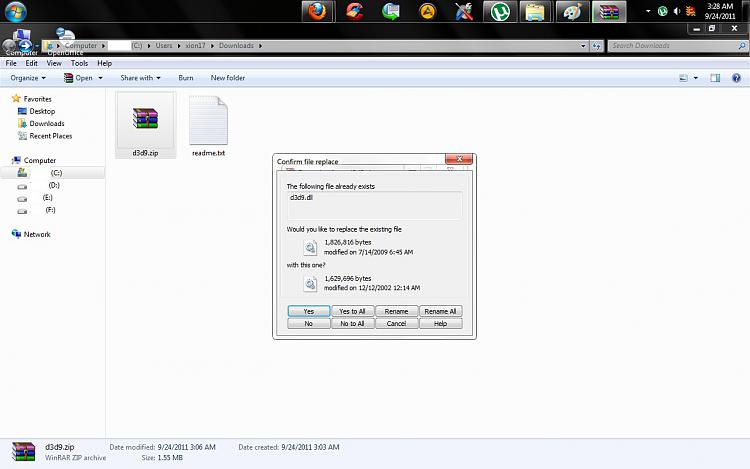
Task: Expand the Open button dropdown arrow
Action: tap(100, 78)
